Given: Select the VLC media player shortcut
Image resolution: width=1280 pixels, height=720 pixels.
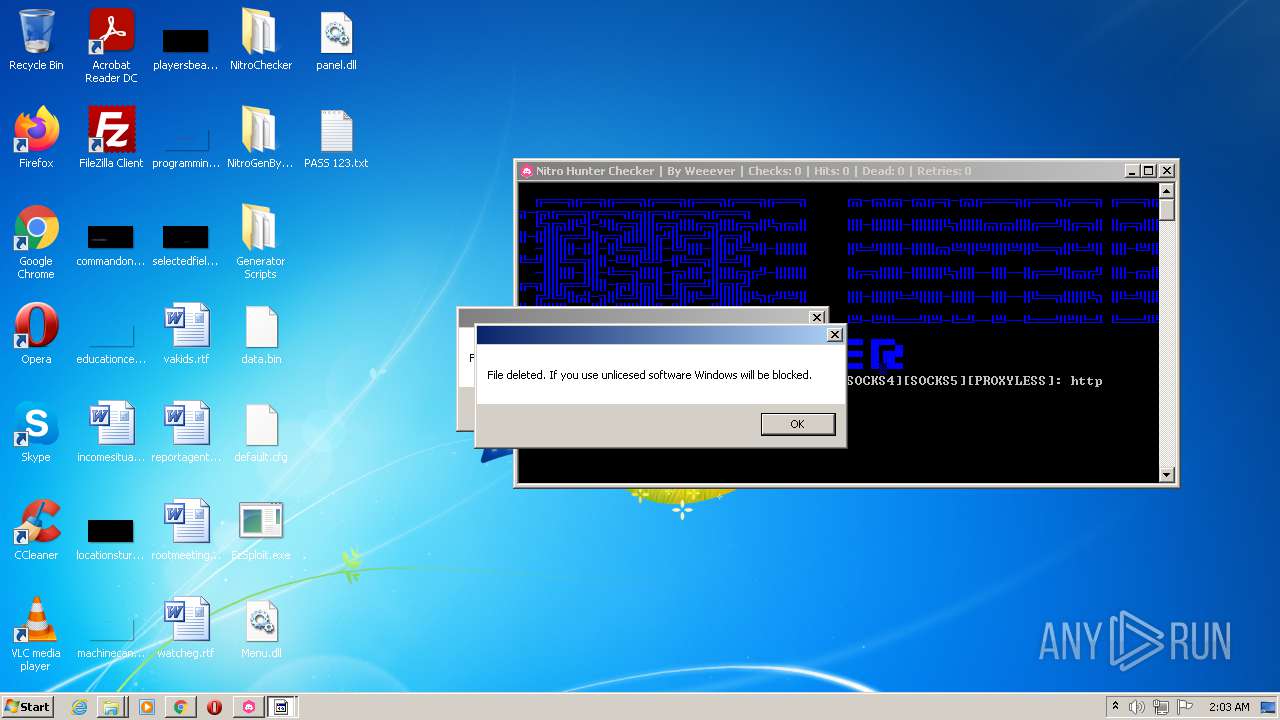Looking at the screenshot, I should (36, 634).
